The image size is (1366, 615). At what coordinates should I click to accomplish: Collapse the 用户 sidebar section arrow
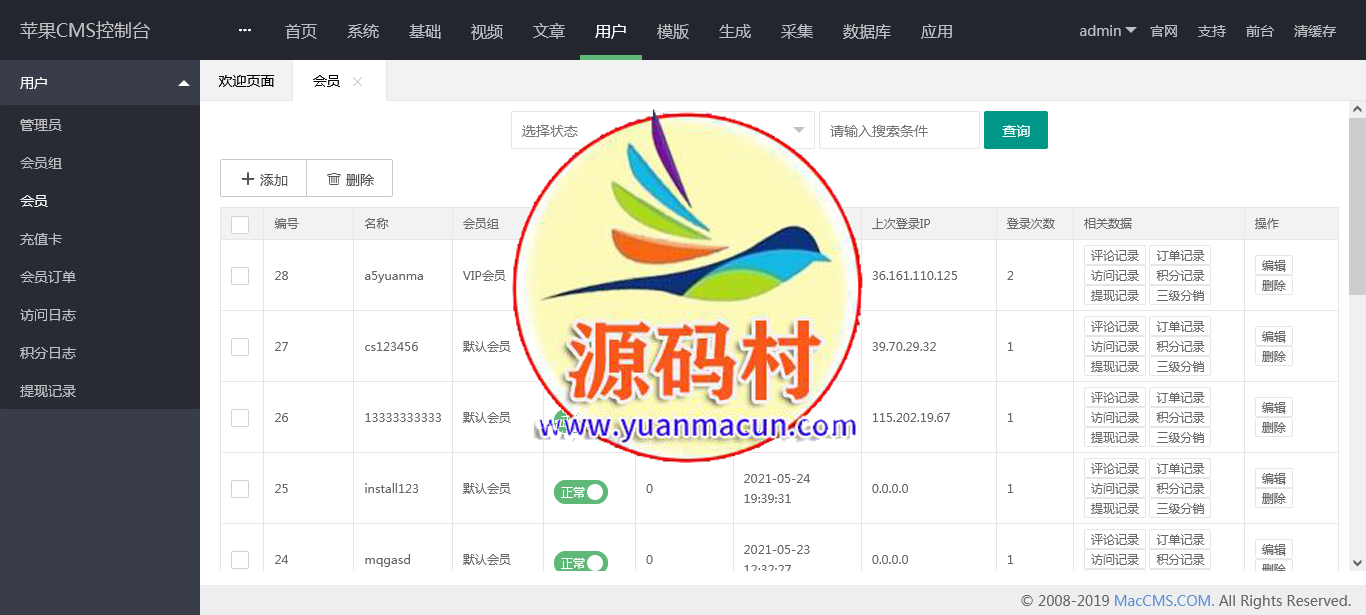point(183,83)
